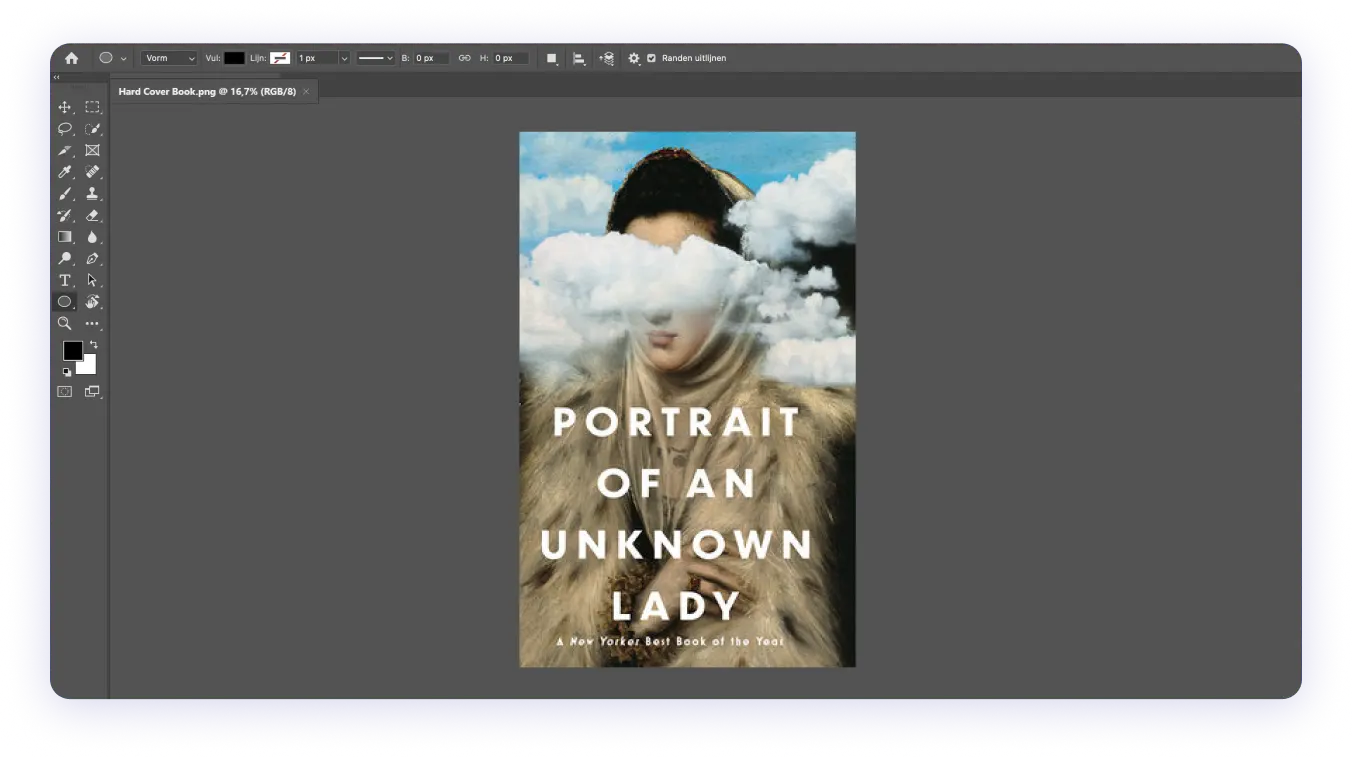Click the foreground black color swatch
The height and width of the screenshot is (757, 1352).
tap(73, 351)
